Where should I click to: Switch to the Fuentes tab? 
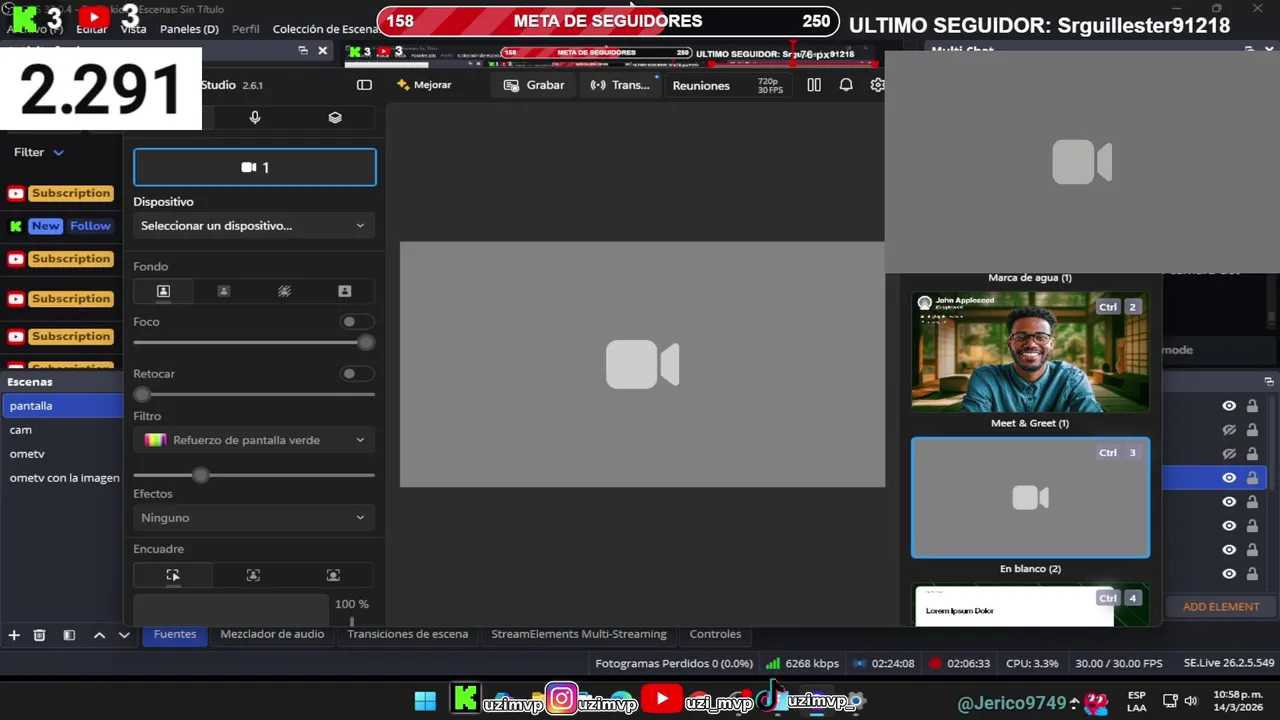pyautogui.click(x=175, y=634)
